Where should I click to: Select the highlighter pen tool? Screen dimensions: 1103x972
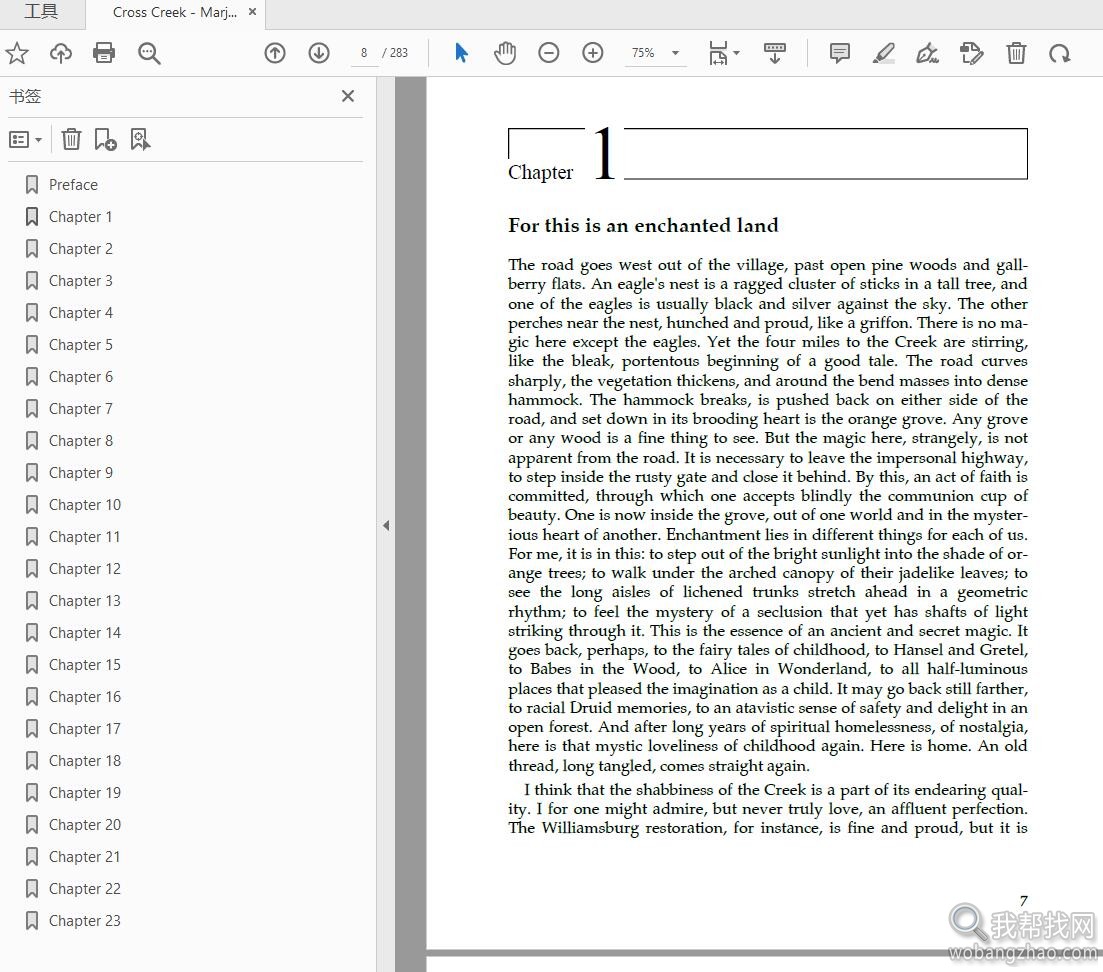(884, 53)
